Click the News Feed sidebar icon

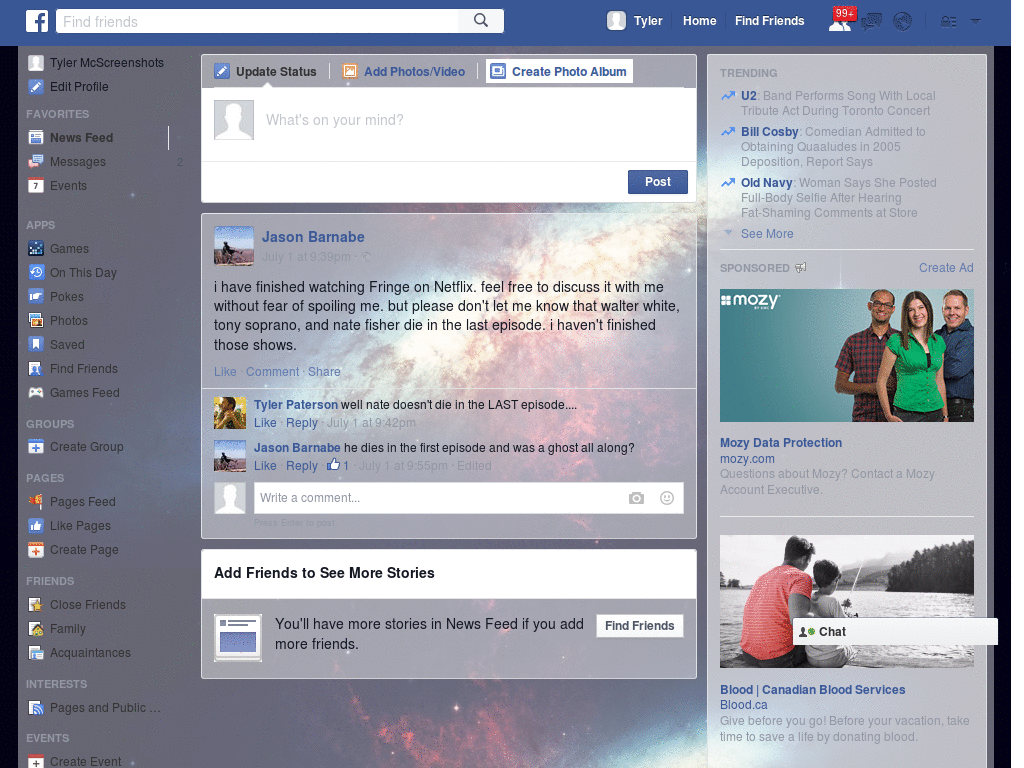coord(36,138)
